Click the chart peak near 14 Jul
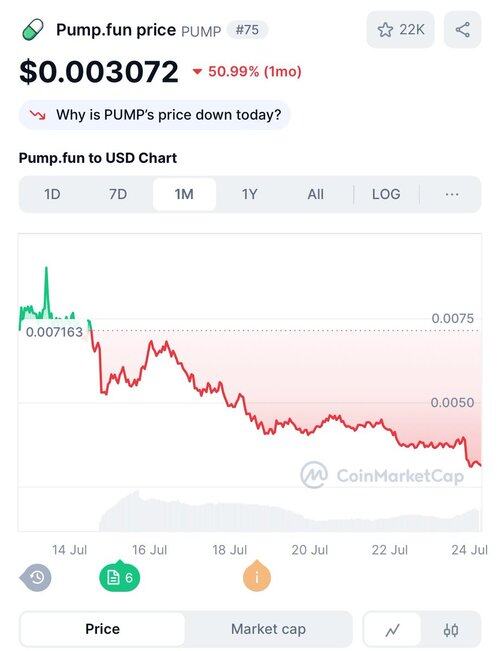This screenshot has height=651, width=500. [46, 269]
